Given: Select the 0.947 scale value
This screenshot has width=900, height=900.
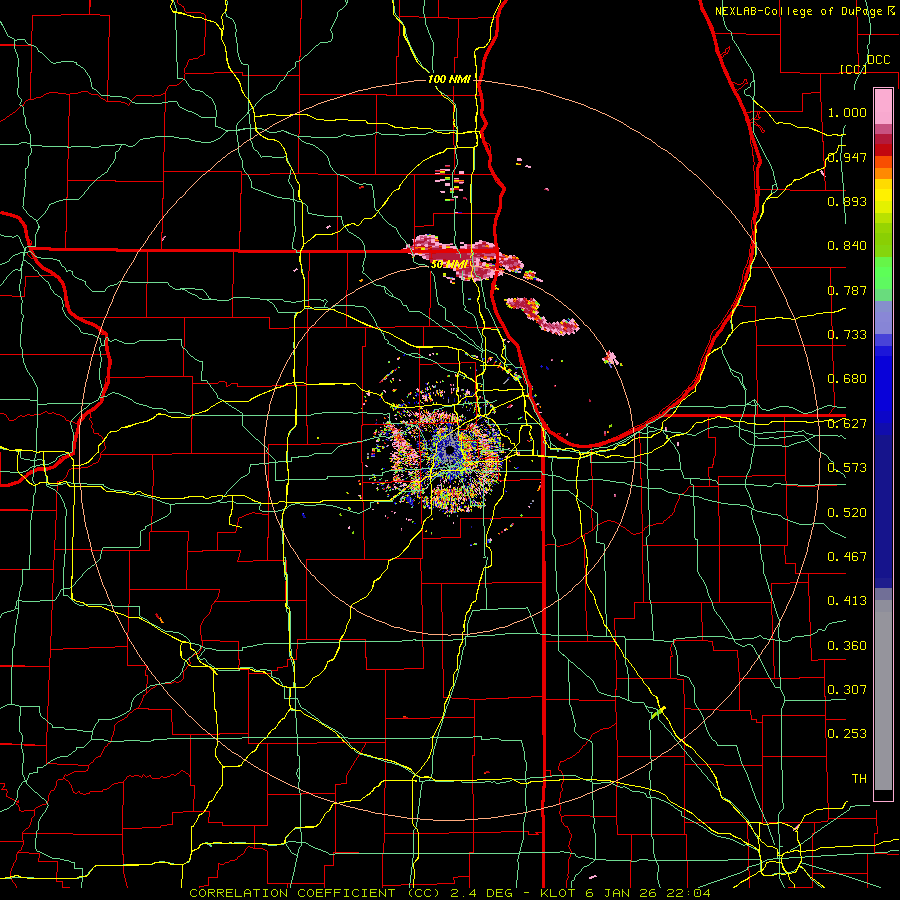Looking at the screenshot, I should point(847,157).
